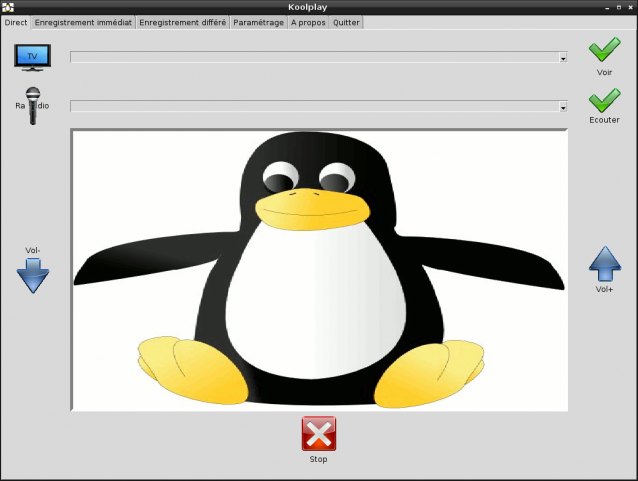Select the TV monitor icon
This screenshot has height=481, width=638.
(33, 58)
